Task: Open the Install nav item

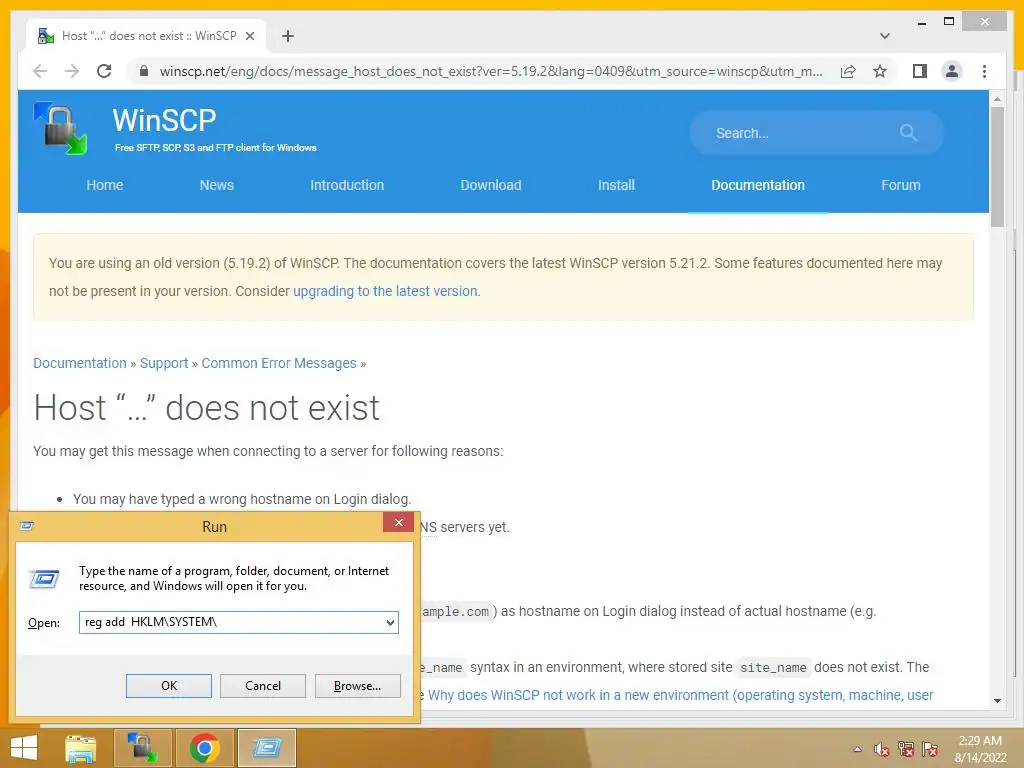Action: pyautogui.click(x=616, y=185)
